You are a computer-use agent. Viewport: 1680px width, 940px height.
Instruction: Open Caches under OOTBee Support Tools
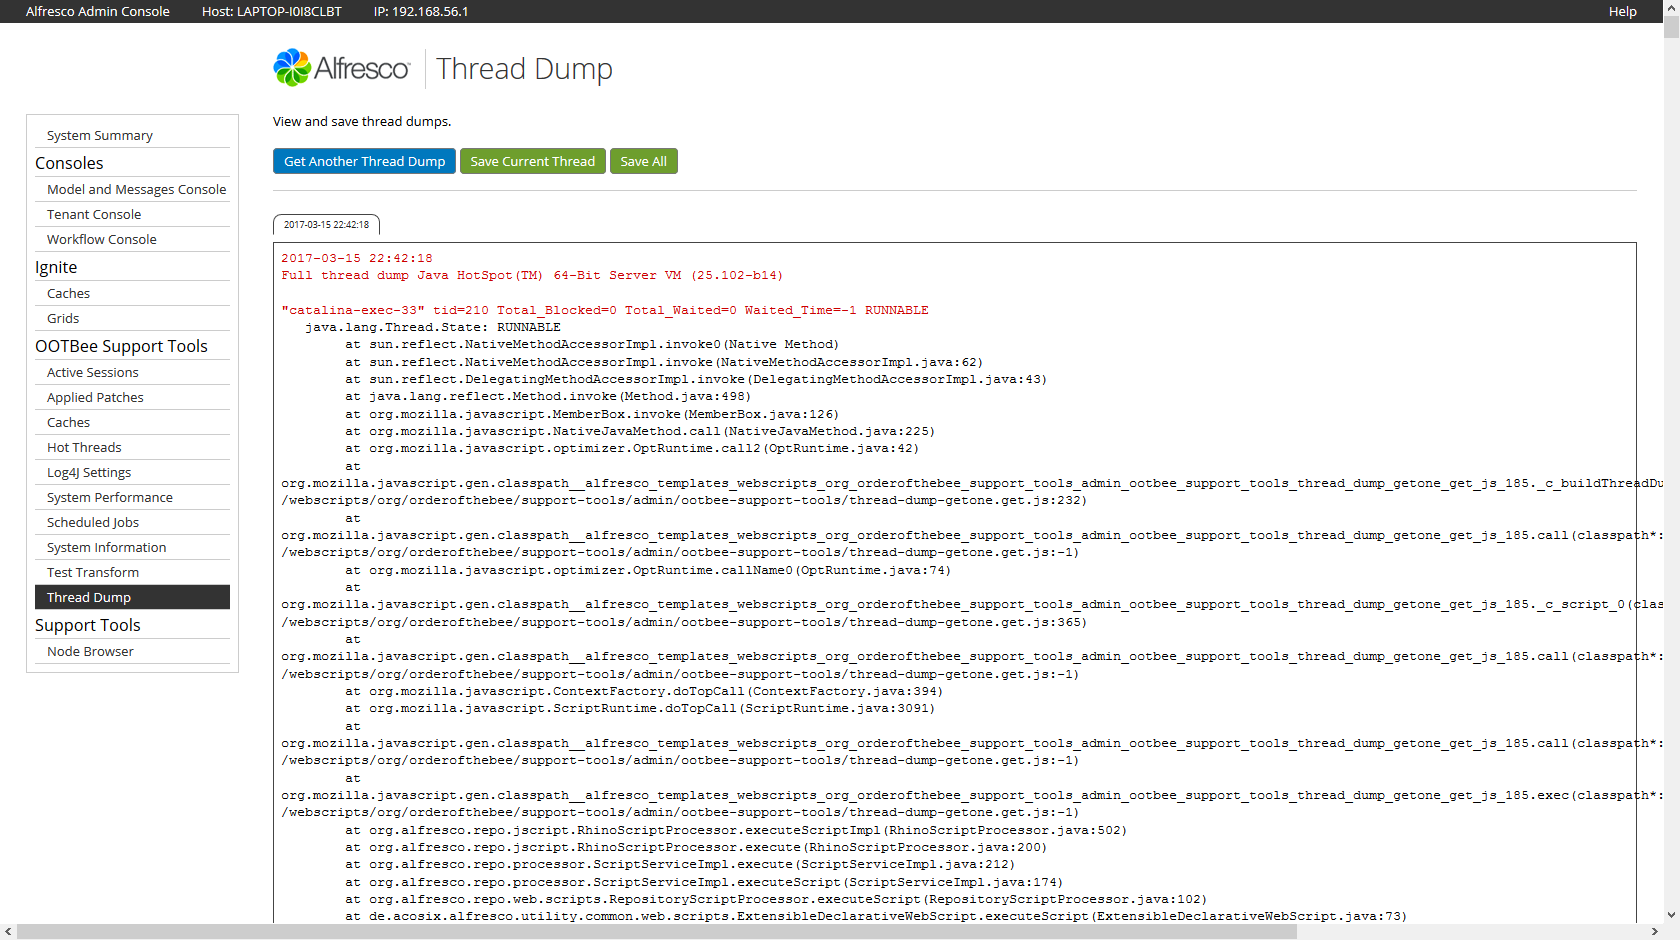coord(132,422)
